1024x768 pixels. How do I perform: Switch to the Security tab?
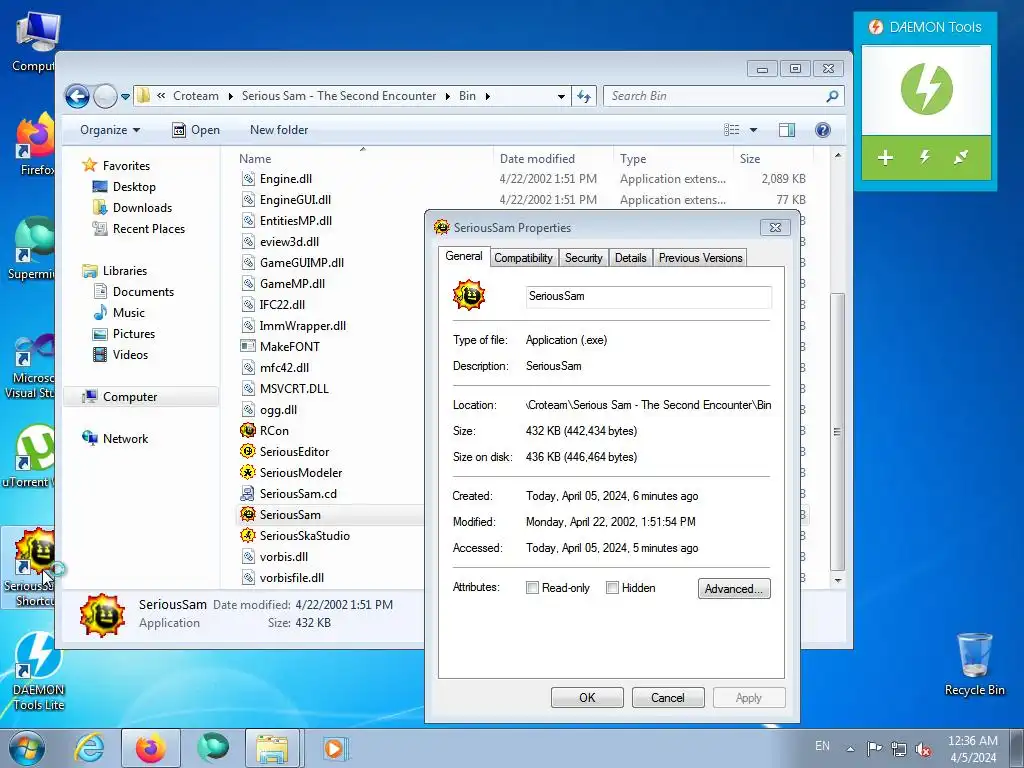[x=583, y=258]
